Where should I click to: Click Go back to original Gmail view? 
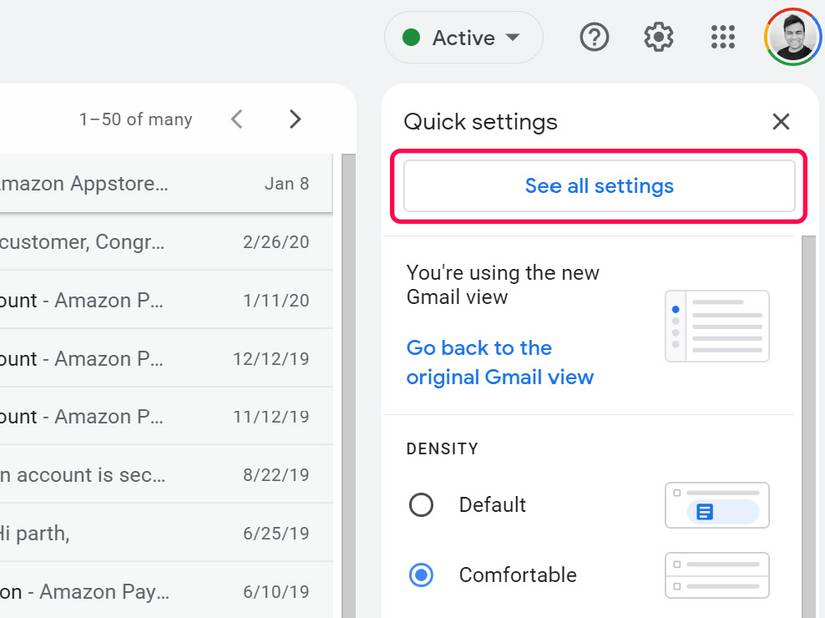tap(499, 362)
